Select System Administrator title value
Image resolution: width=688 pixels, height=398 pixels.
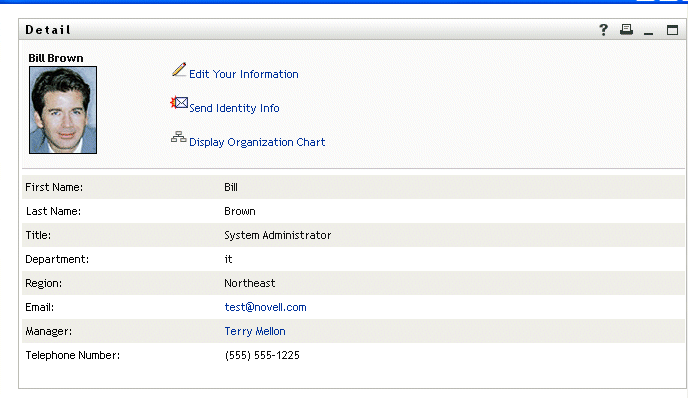coord(278,235)
